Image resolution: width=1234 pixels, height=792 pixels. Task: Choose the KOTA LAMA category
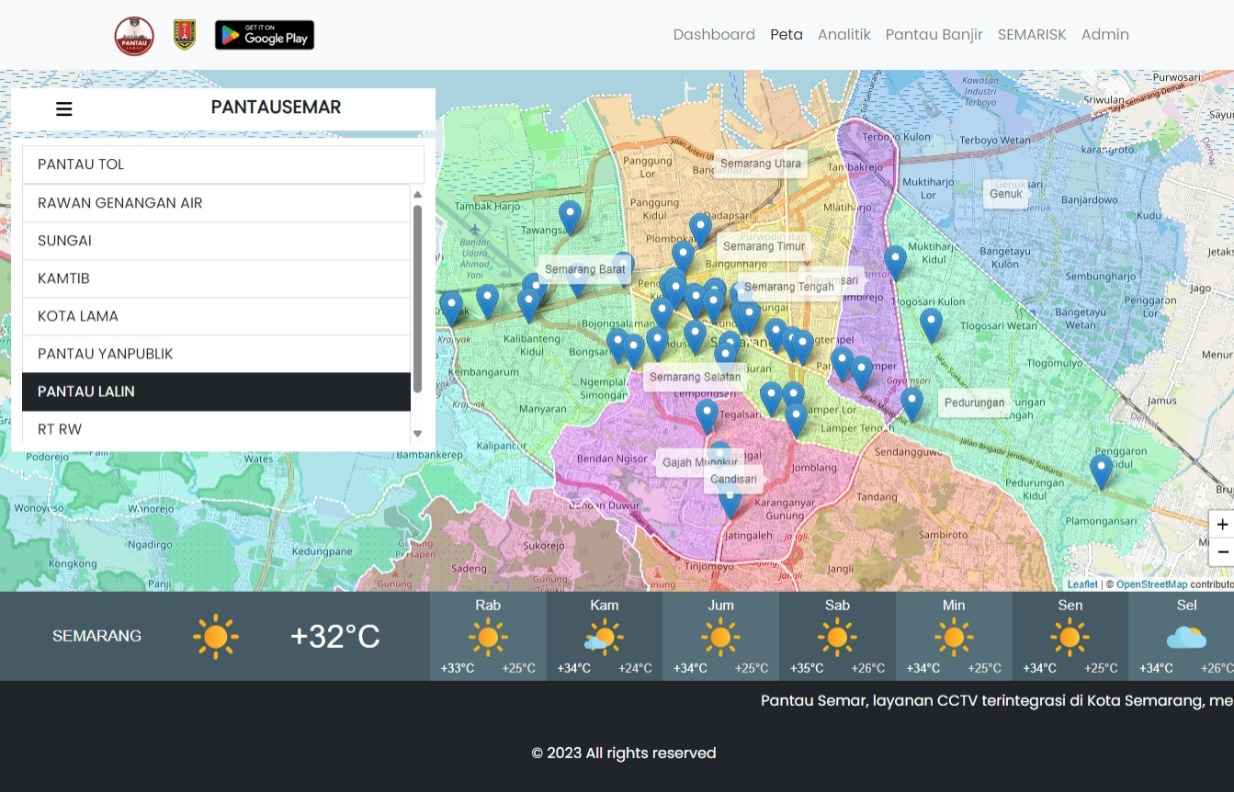pos(216,316)
